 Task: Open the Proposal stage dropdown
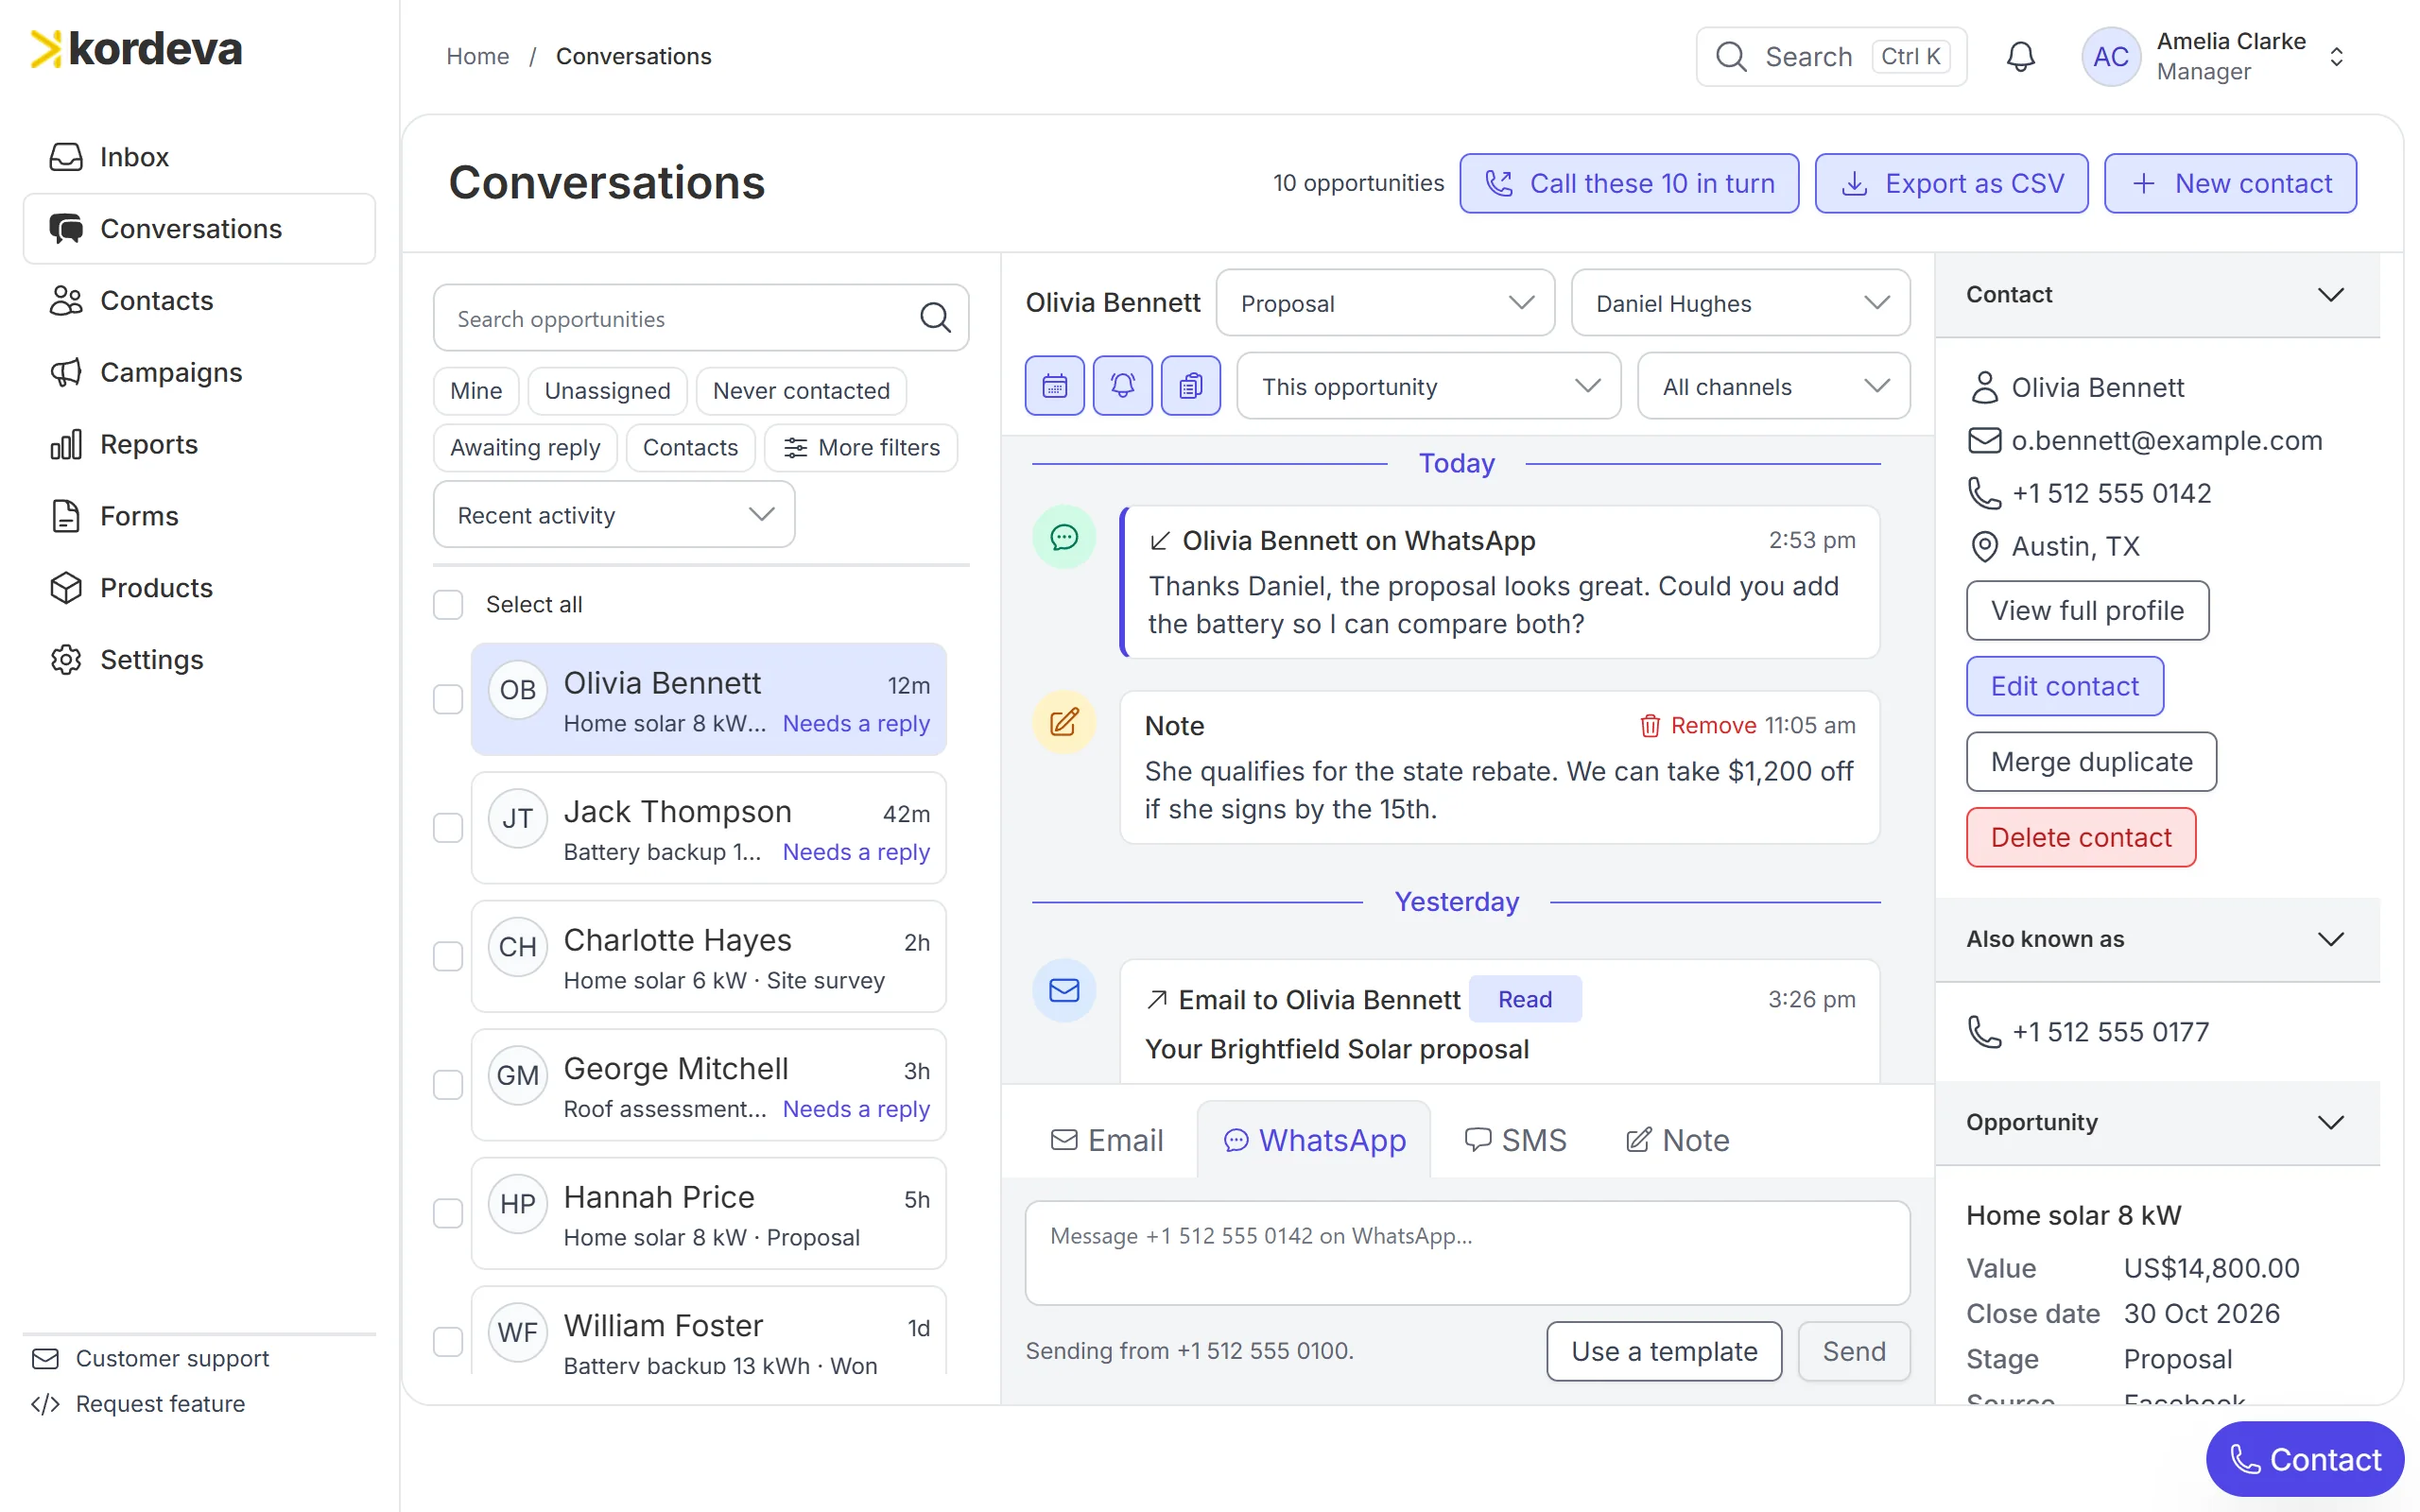(1385, 303)
